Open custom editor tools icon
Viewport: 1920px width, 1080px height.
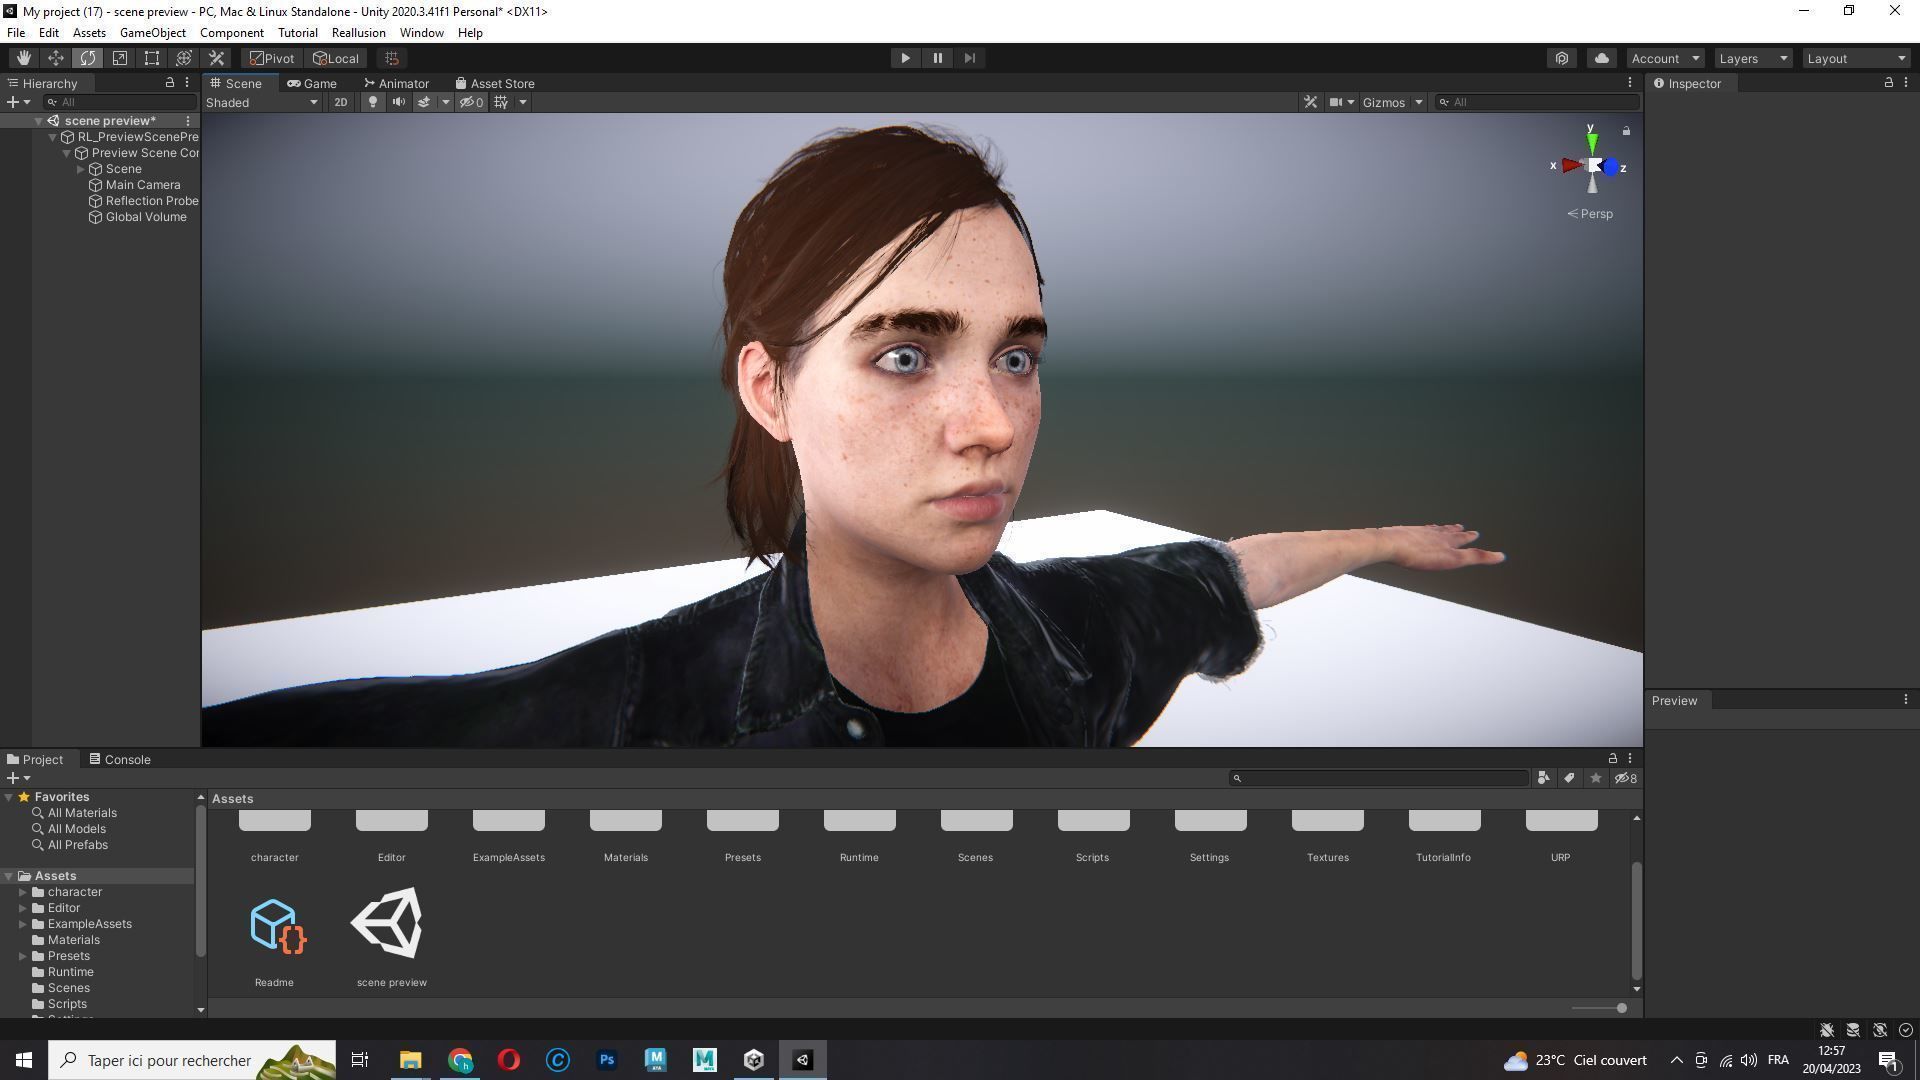tap(216, 58)
